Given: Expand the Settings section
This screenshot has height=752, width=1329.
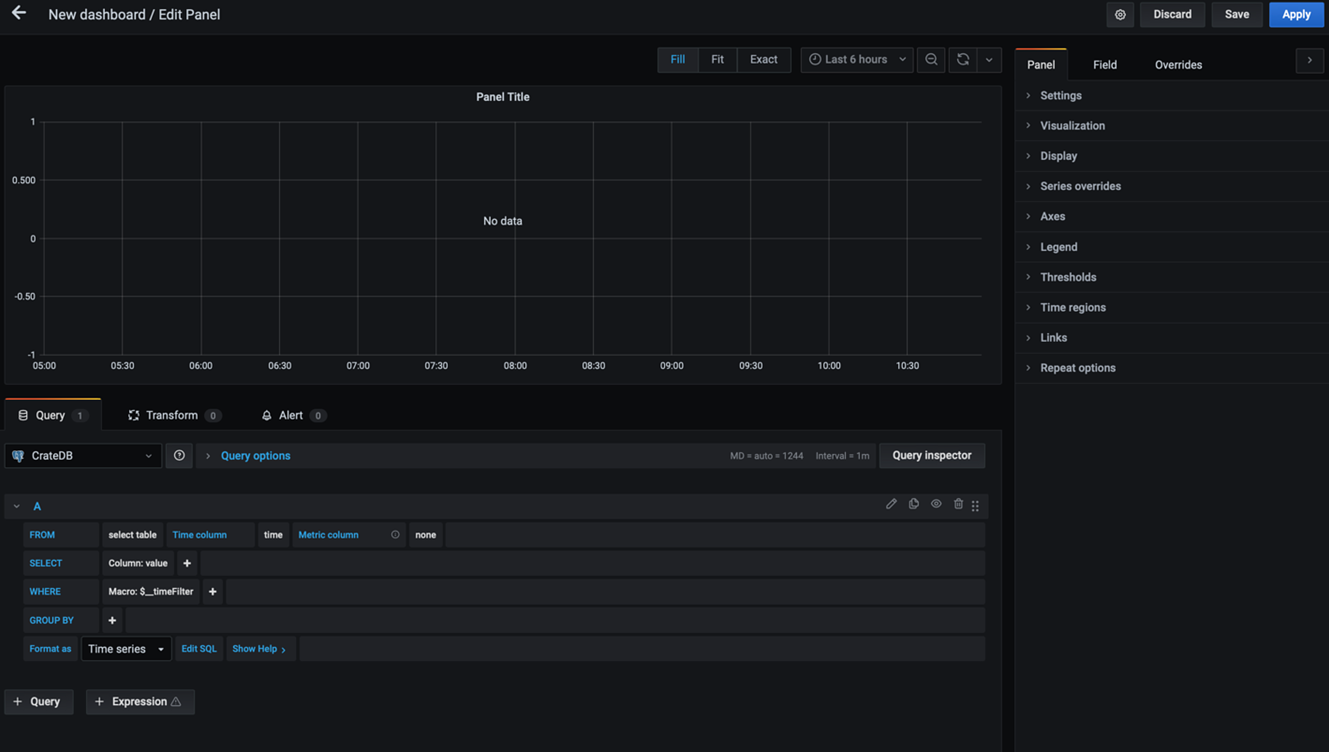Looking at the screenshot, I should coord(1172,96).
